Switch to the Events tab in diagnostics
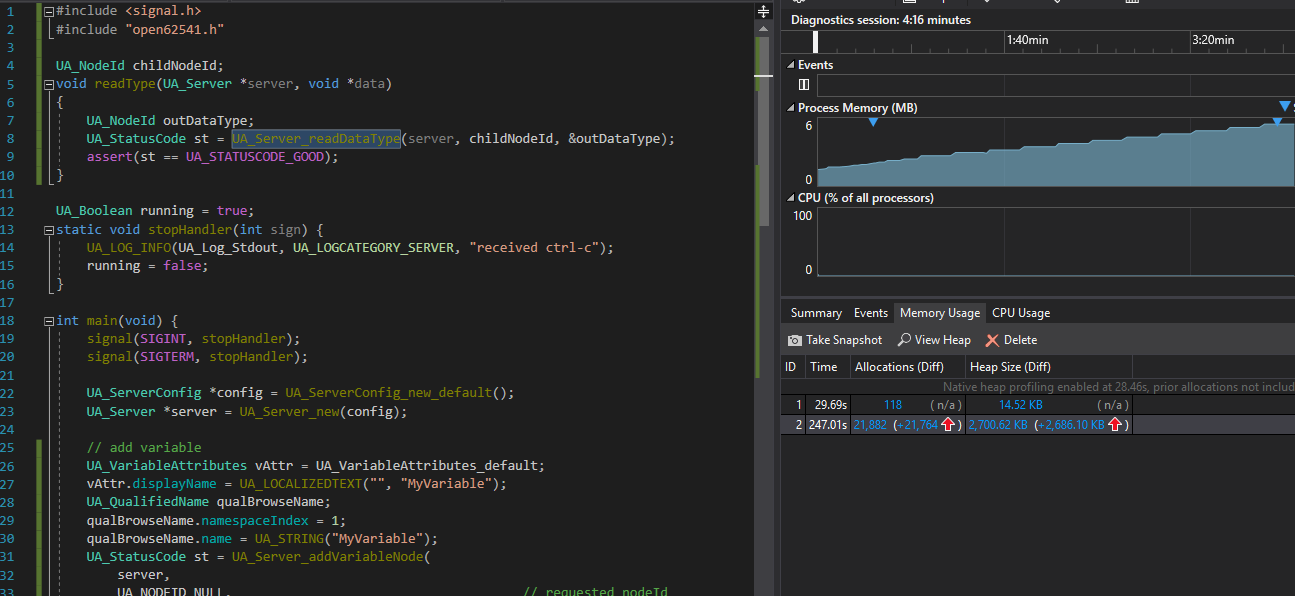Viewport: 1295px width, 596px height. [870, 313]
